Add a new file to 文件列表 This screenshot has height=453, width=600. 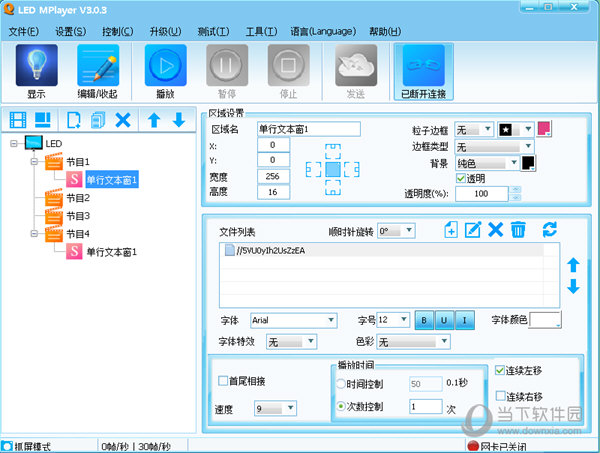tap(451, 230)
